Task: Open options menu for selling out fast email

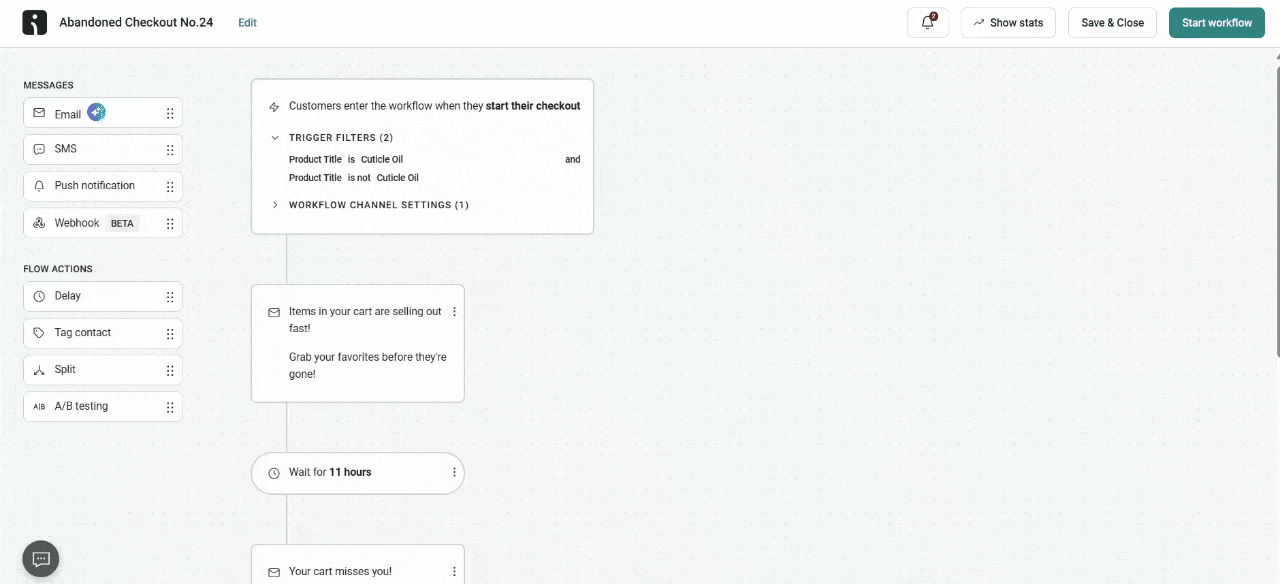Action: click(x=454, y=312)
